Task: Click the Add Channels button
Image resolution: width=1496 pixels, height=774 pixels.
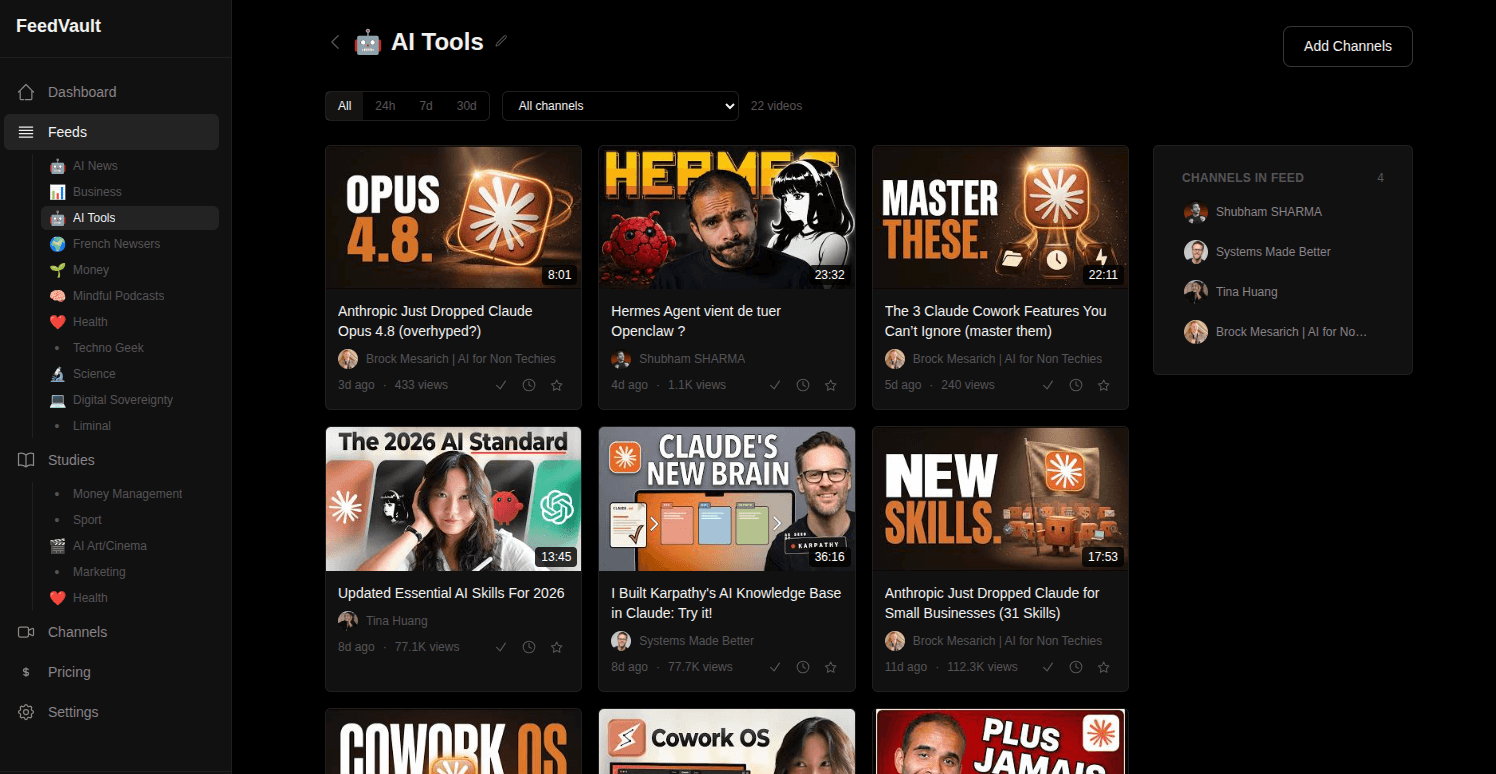Action: [1347, 46]
